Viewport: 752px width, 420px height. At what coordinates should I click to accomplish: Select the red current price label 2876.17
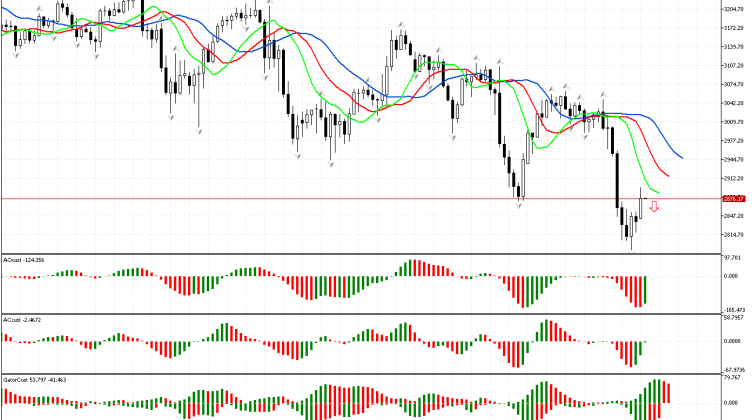click(734, 198)
